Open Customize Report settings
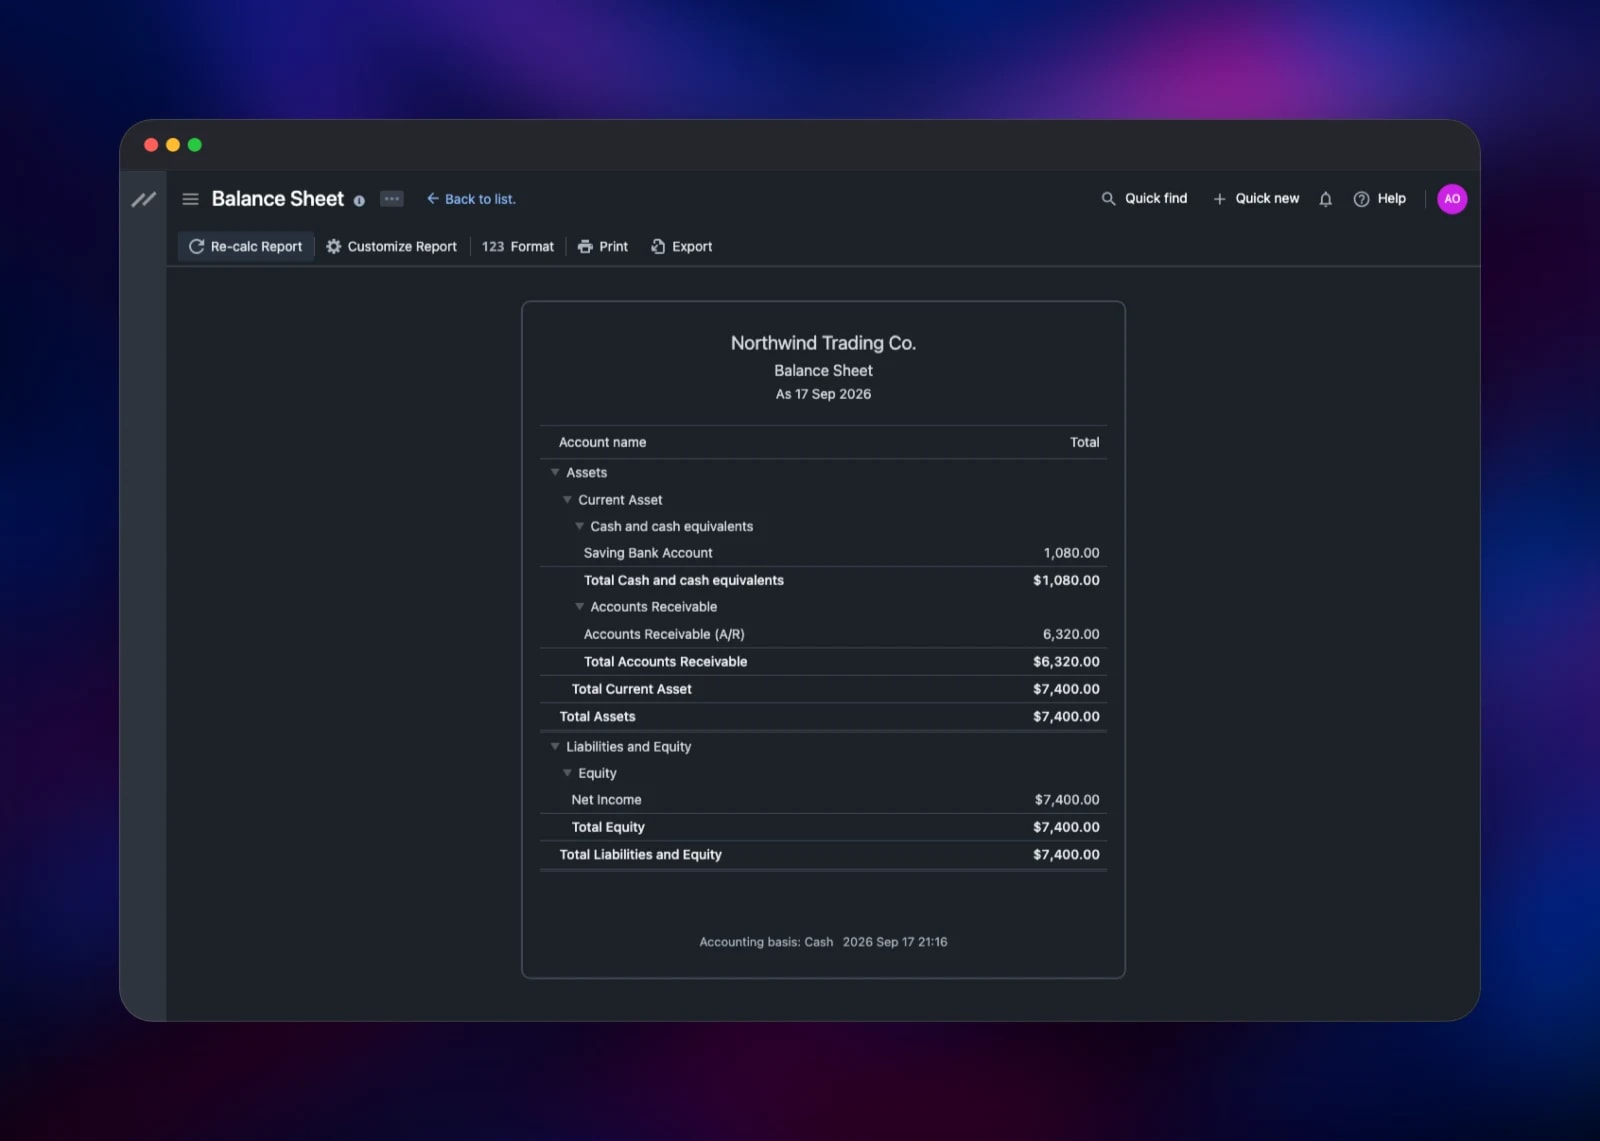 tap(391, 246)
